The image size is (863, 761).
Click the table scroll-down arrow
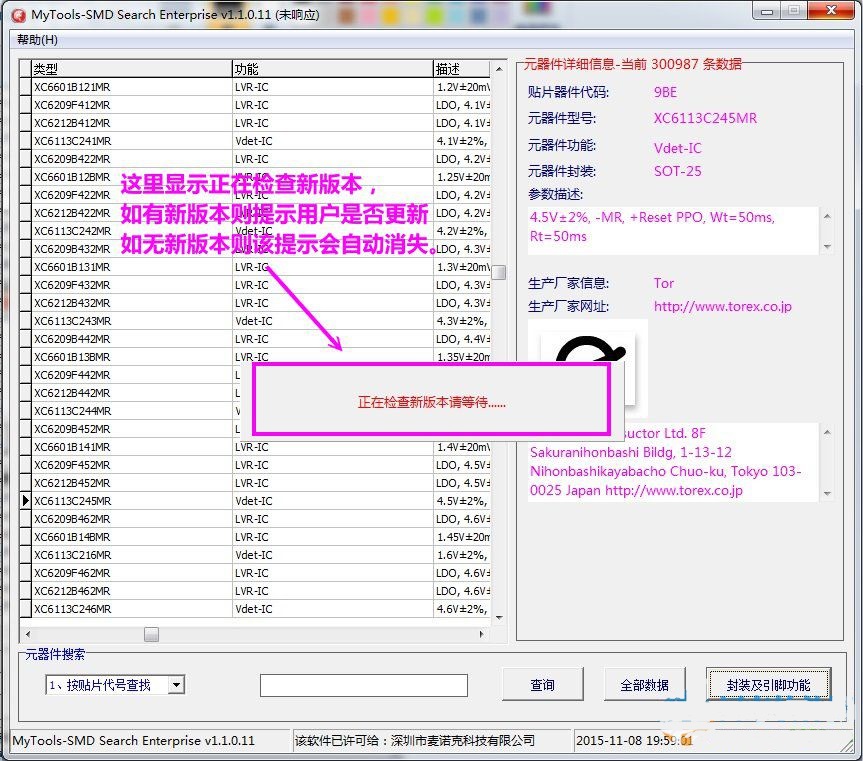pyautogui.click(x=499, y=618)
